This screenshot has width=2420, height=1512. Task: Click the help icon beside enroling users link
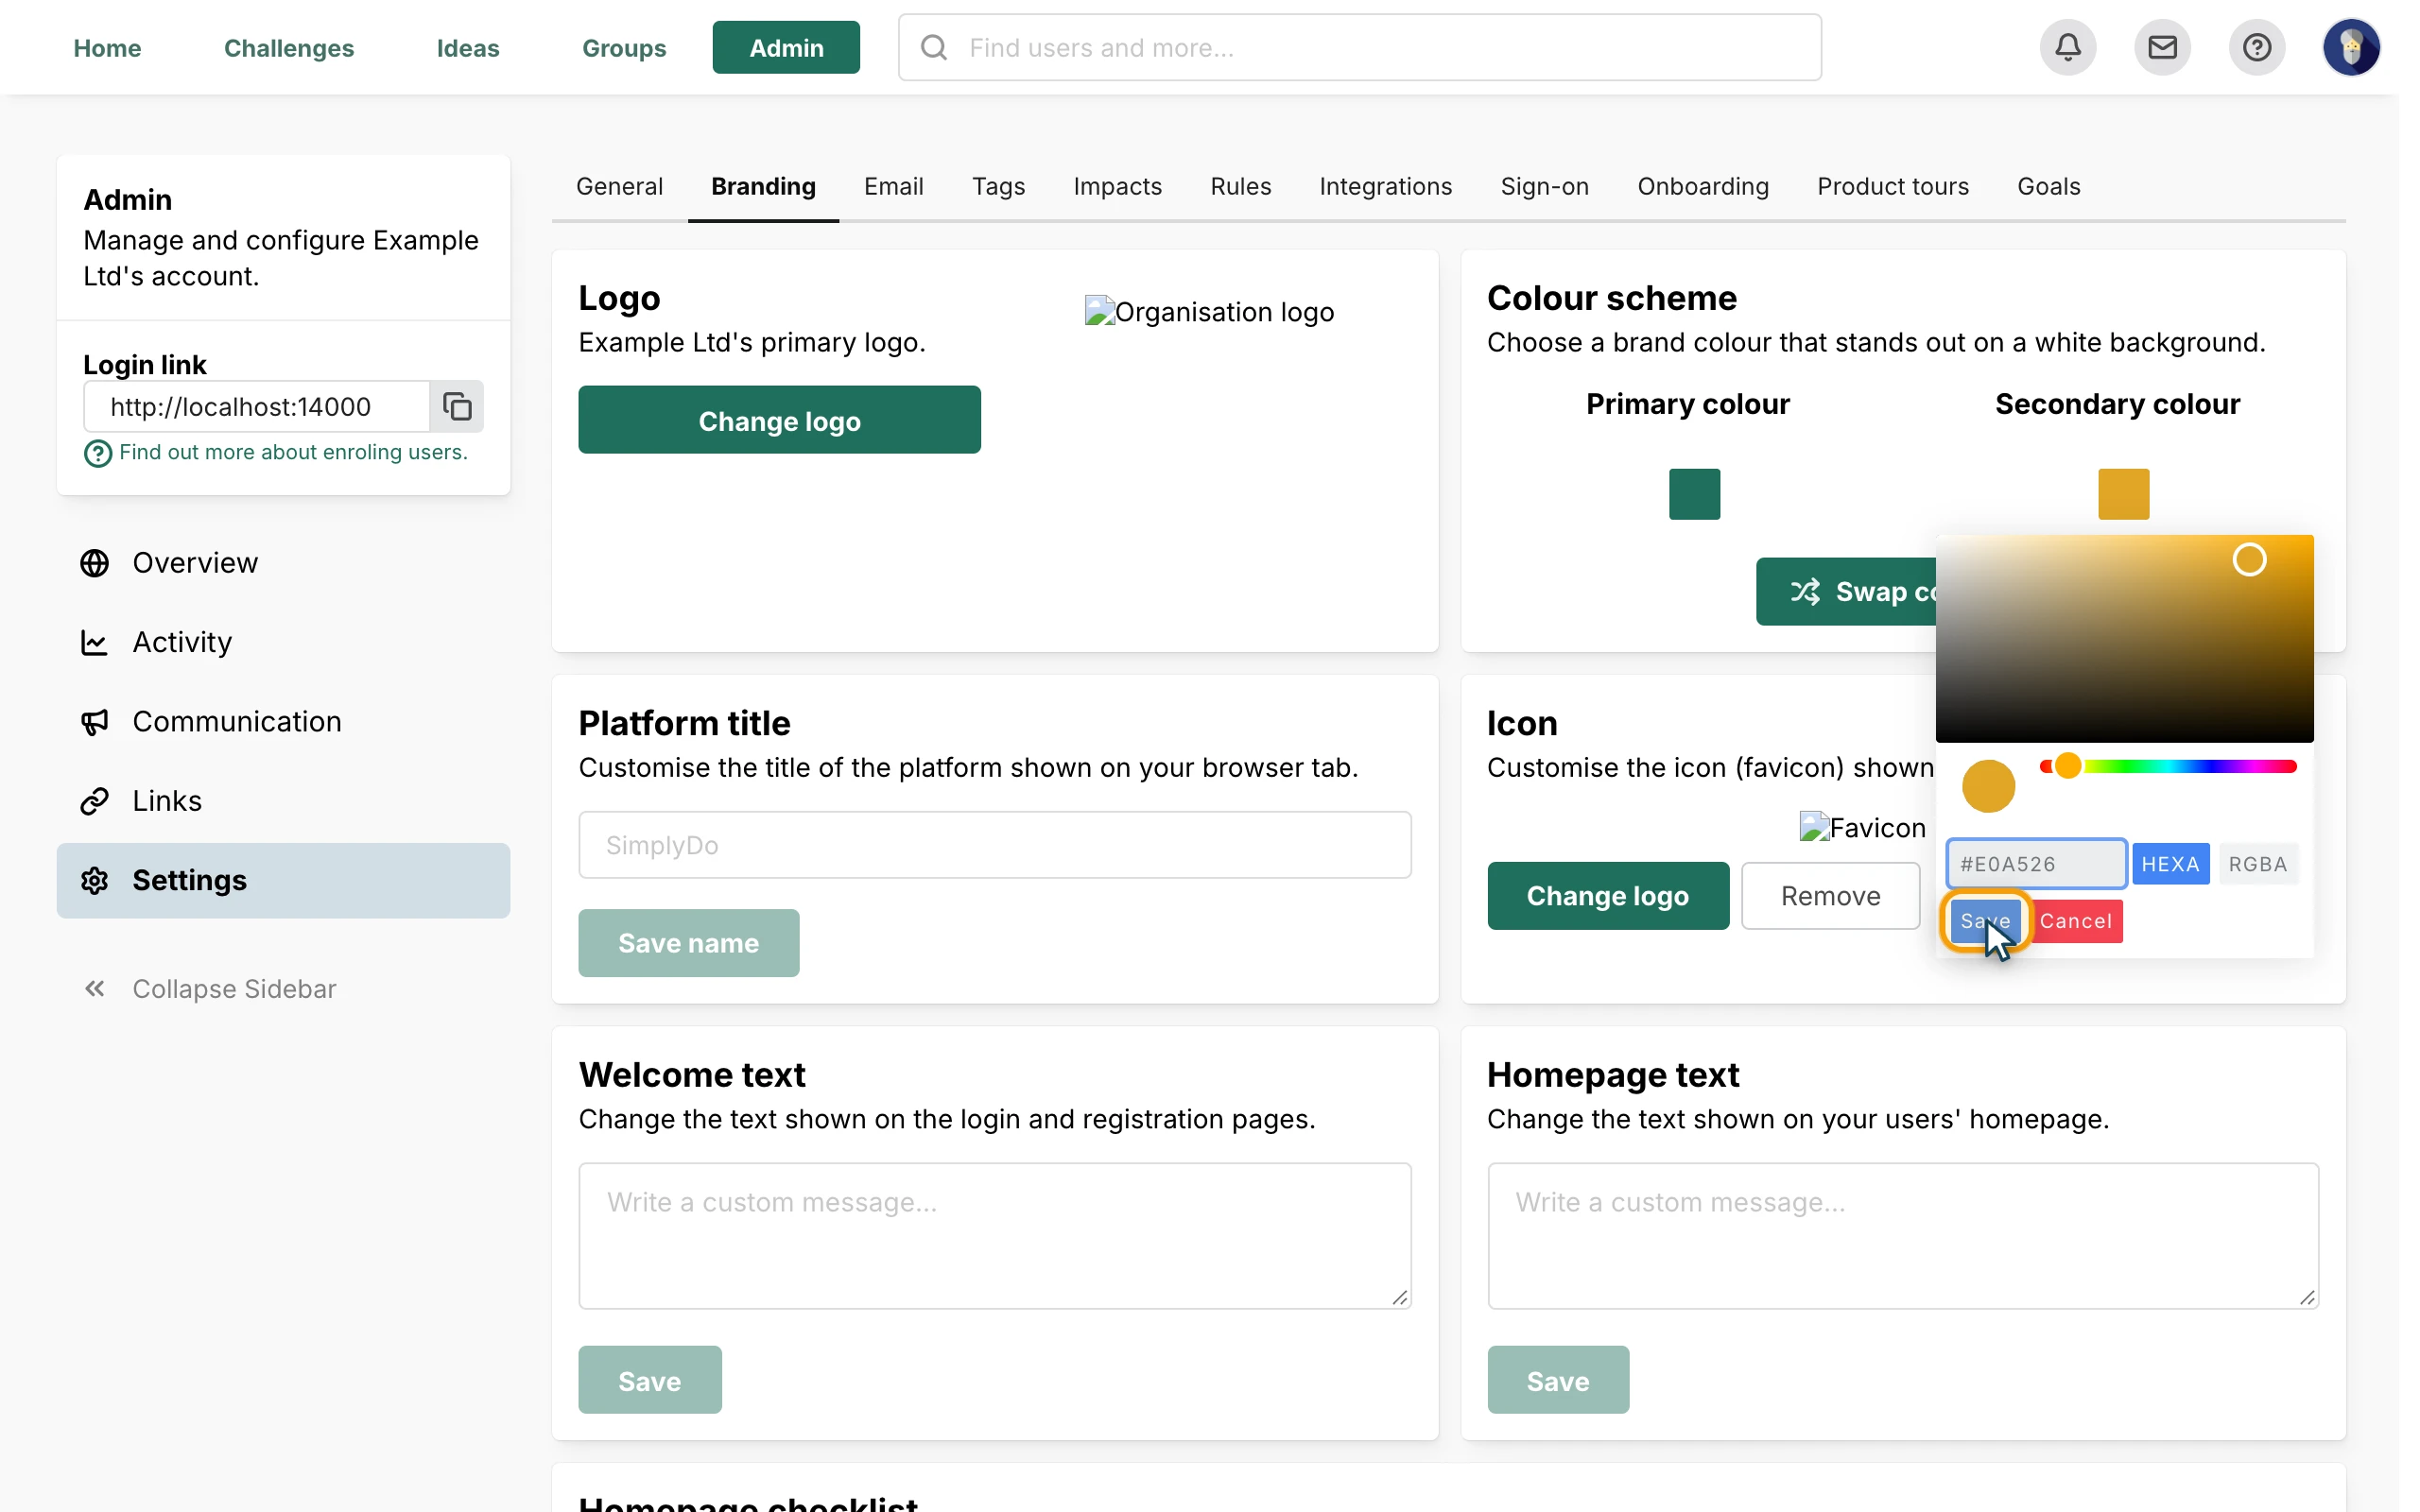click(97, 454)
